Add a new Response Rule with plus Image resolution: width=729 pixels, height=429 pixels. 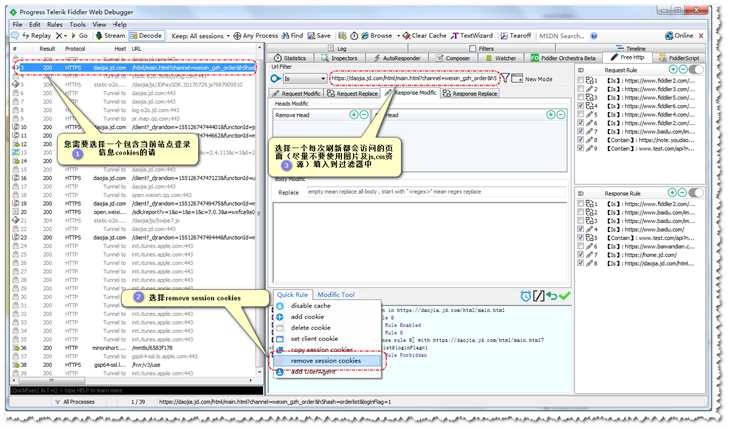[672, 192]
